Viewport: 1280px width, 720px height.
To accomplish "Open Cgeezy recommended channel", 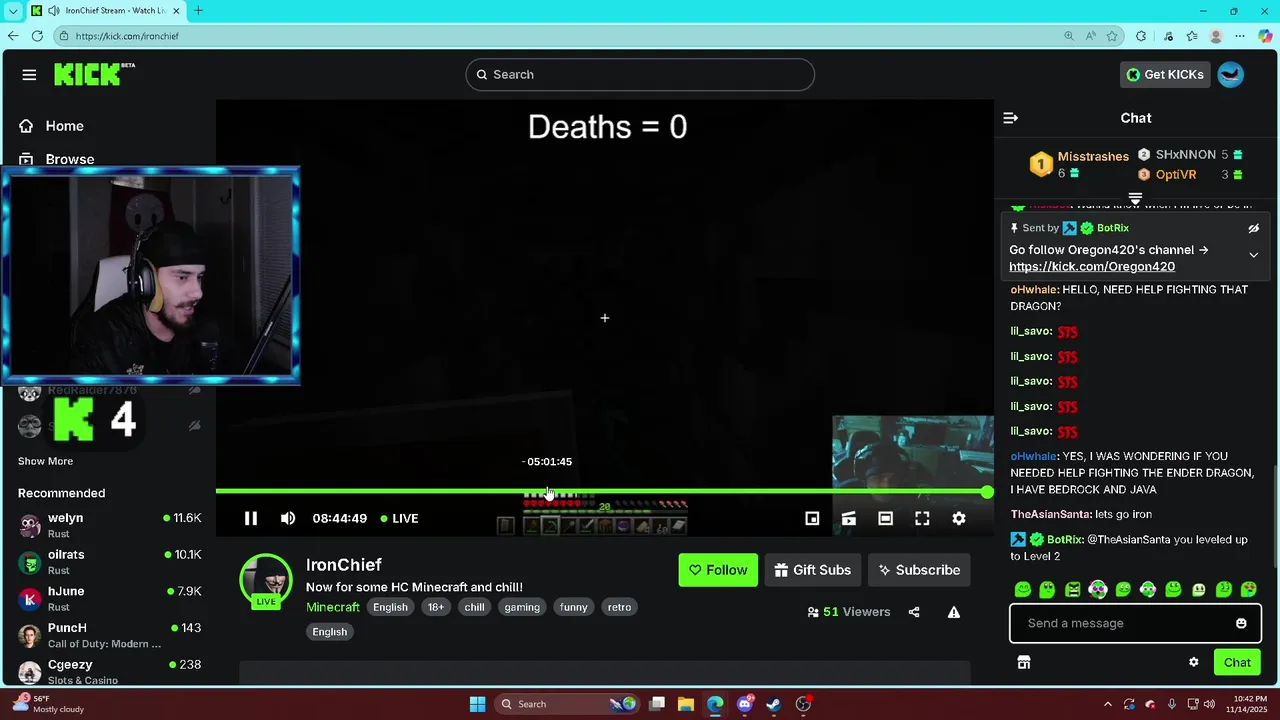I will [108, 671].
